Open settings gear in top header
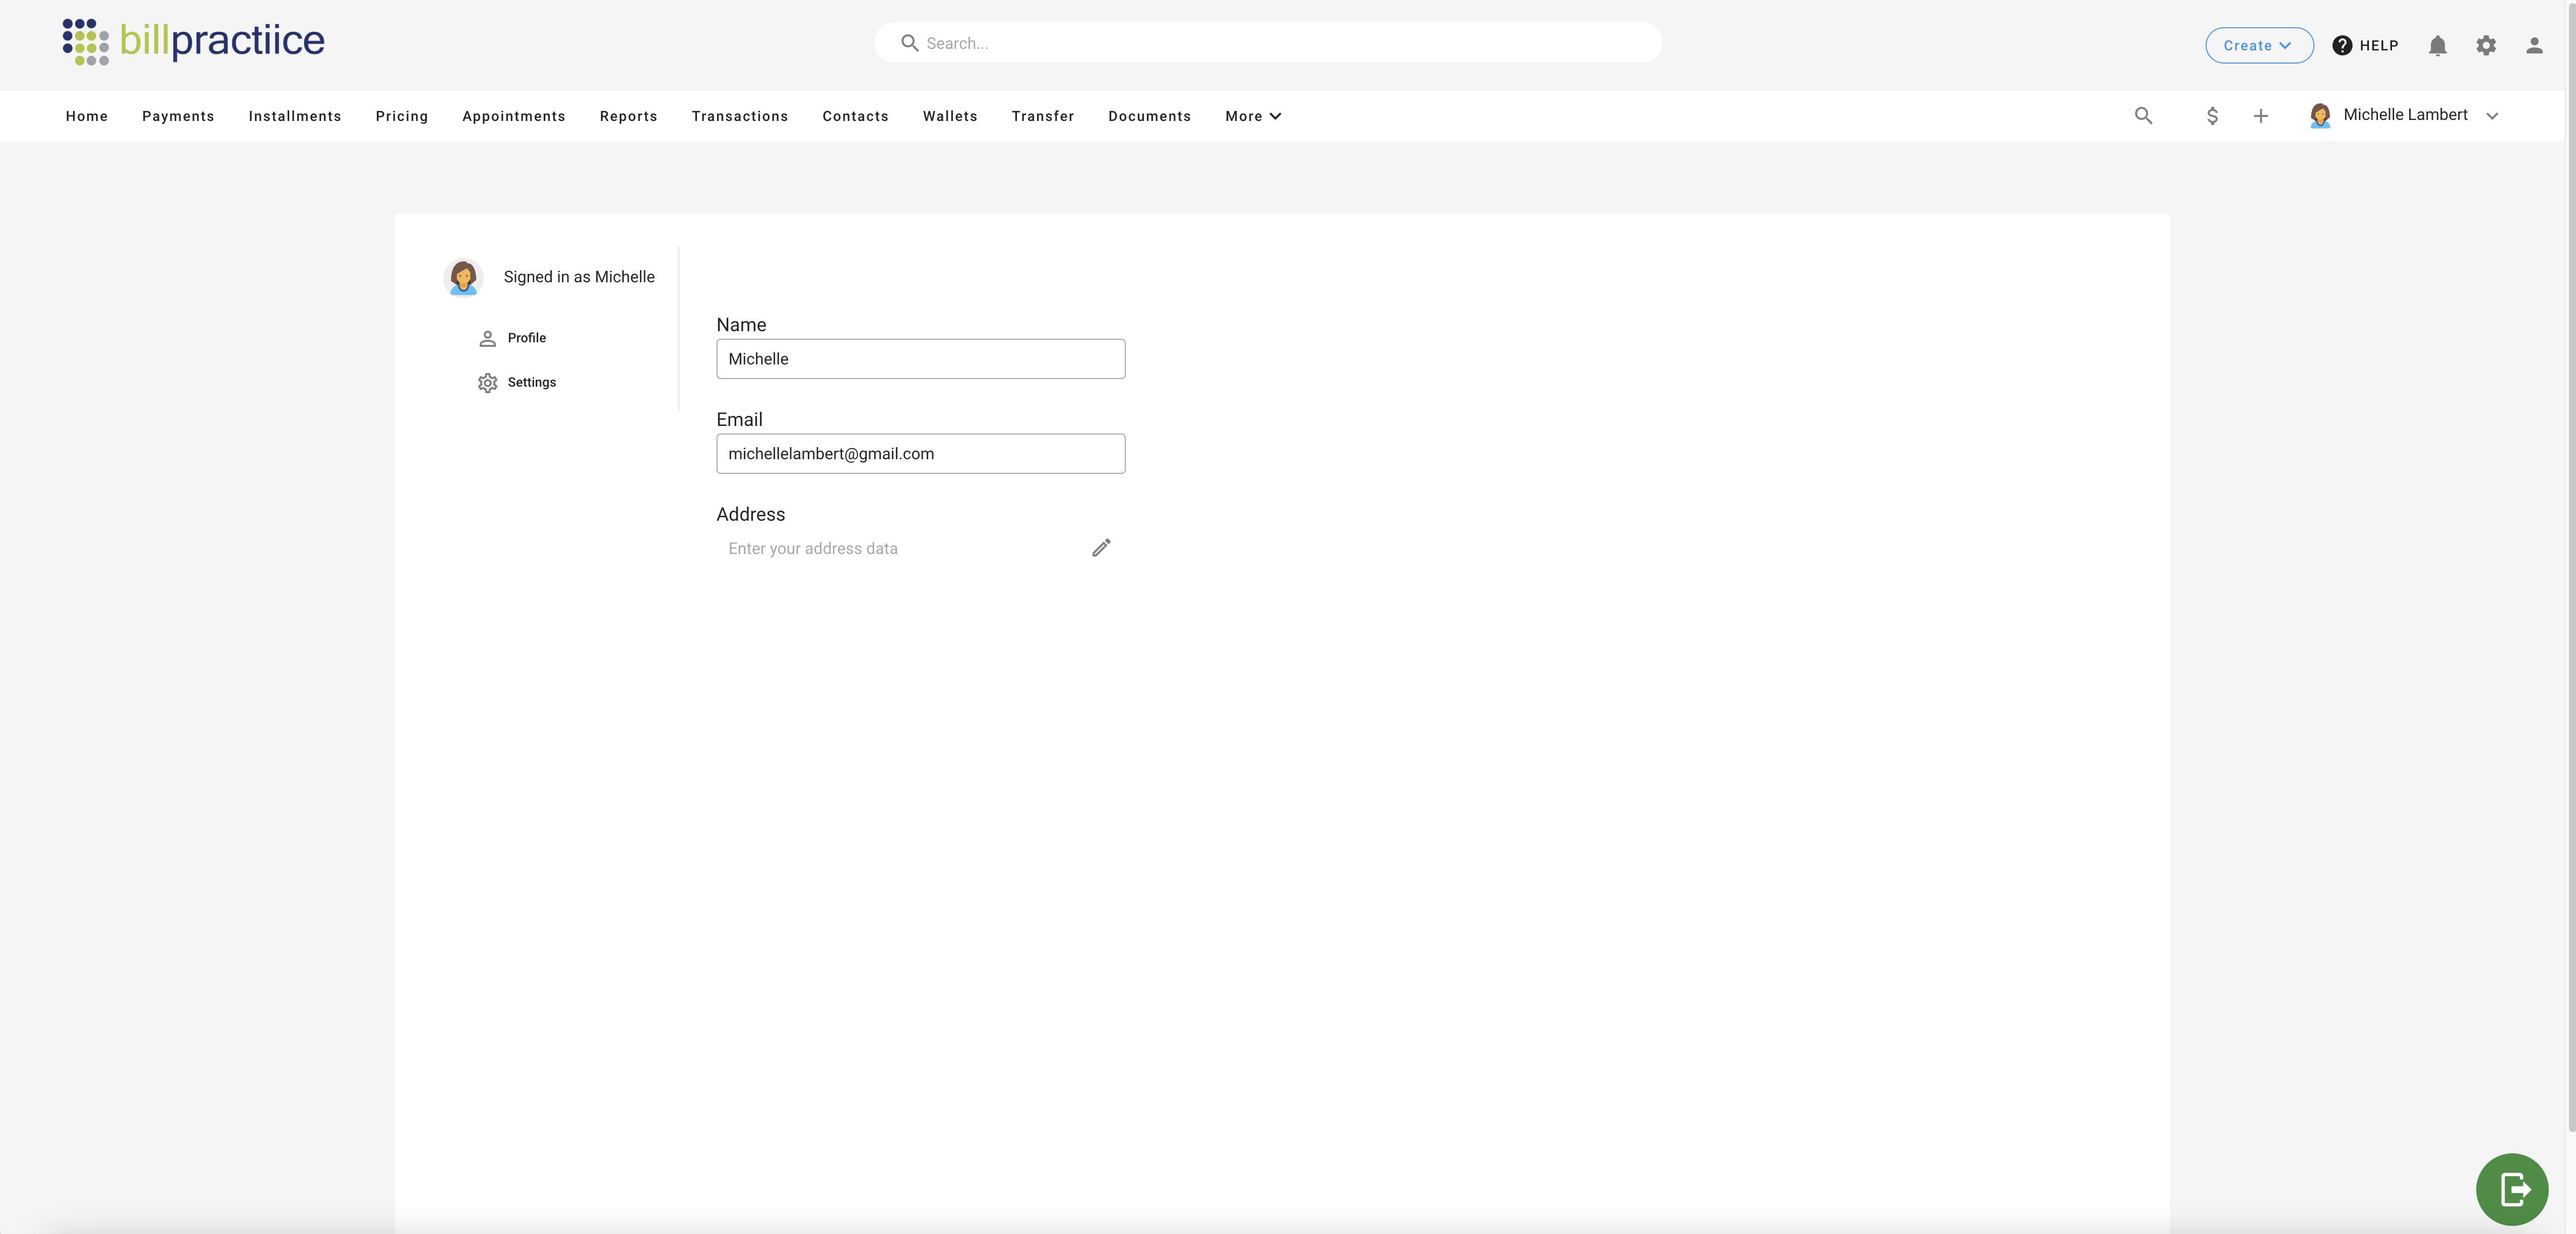 [x=2485, y=45]
